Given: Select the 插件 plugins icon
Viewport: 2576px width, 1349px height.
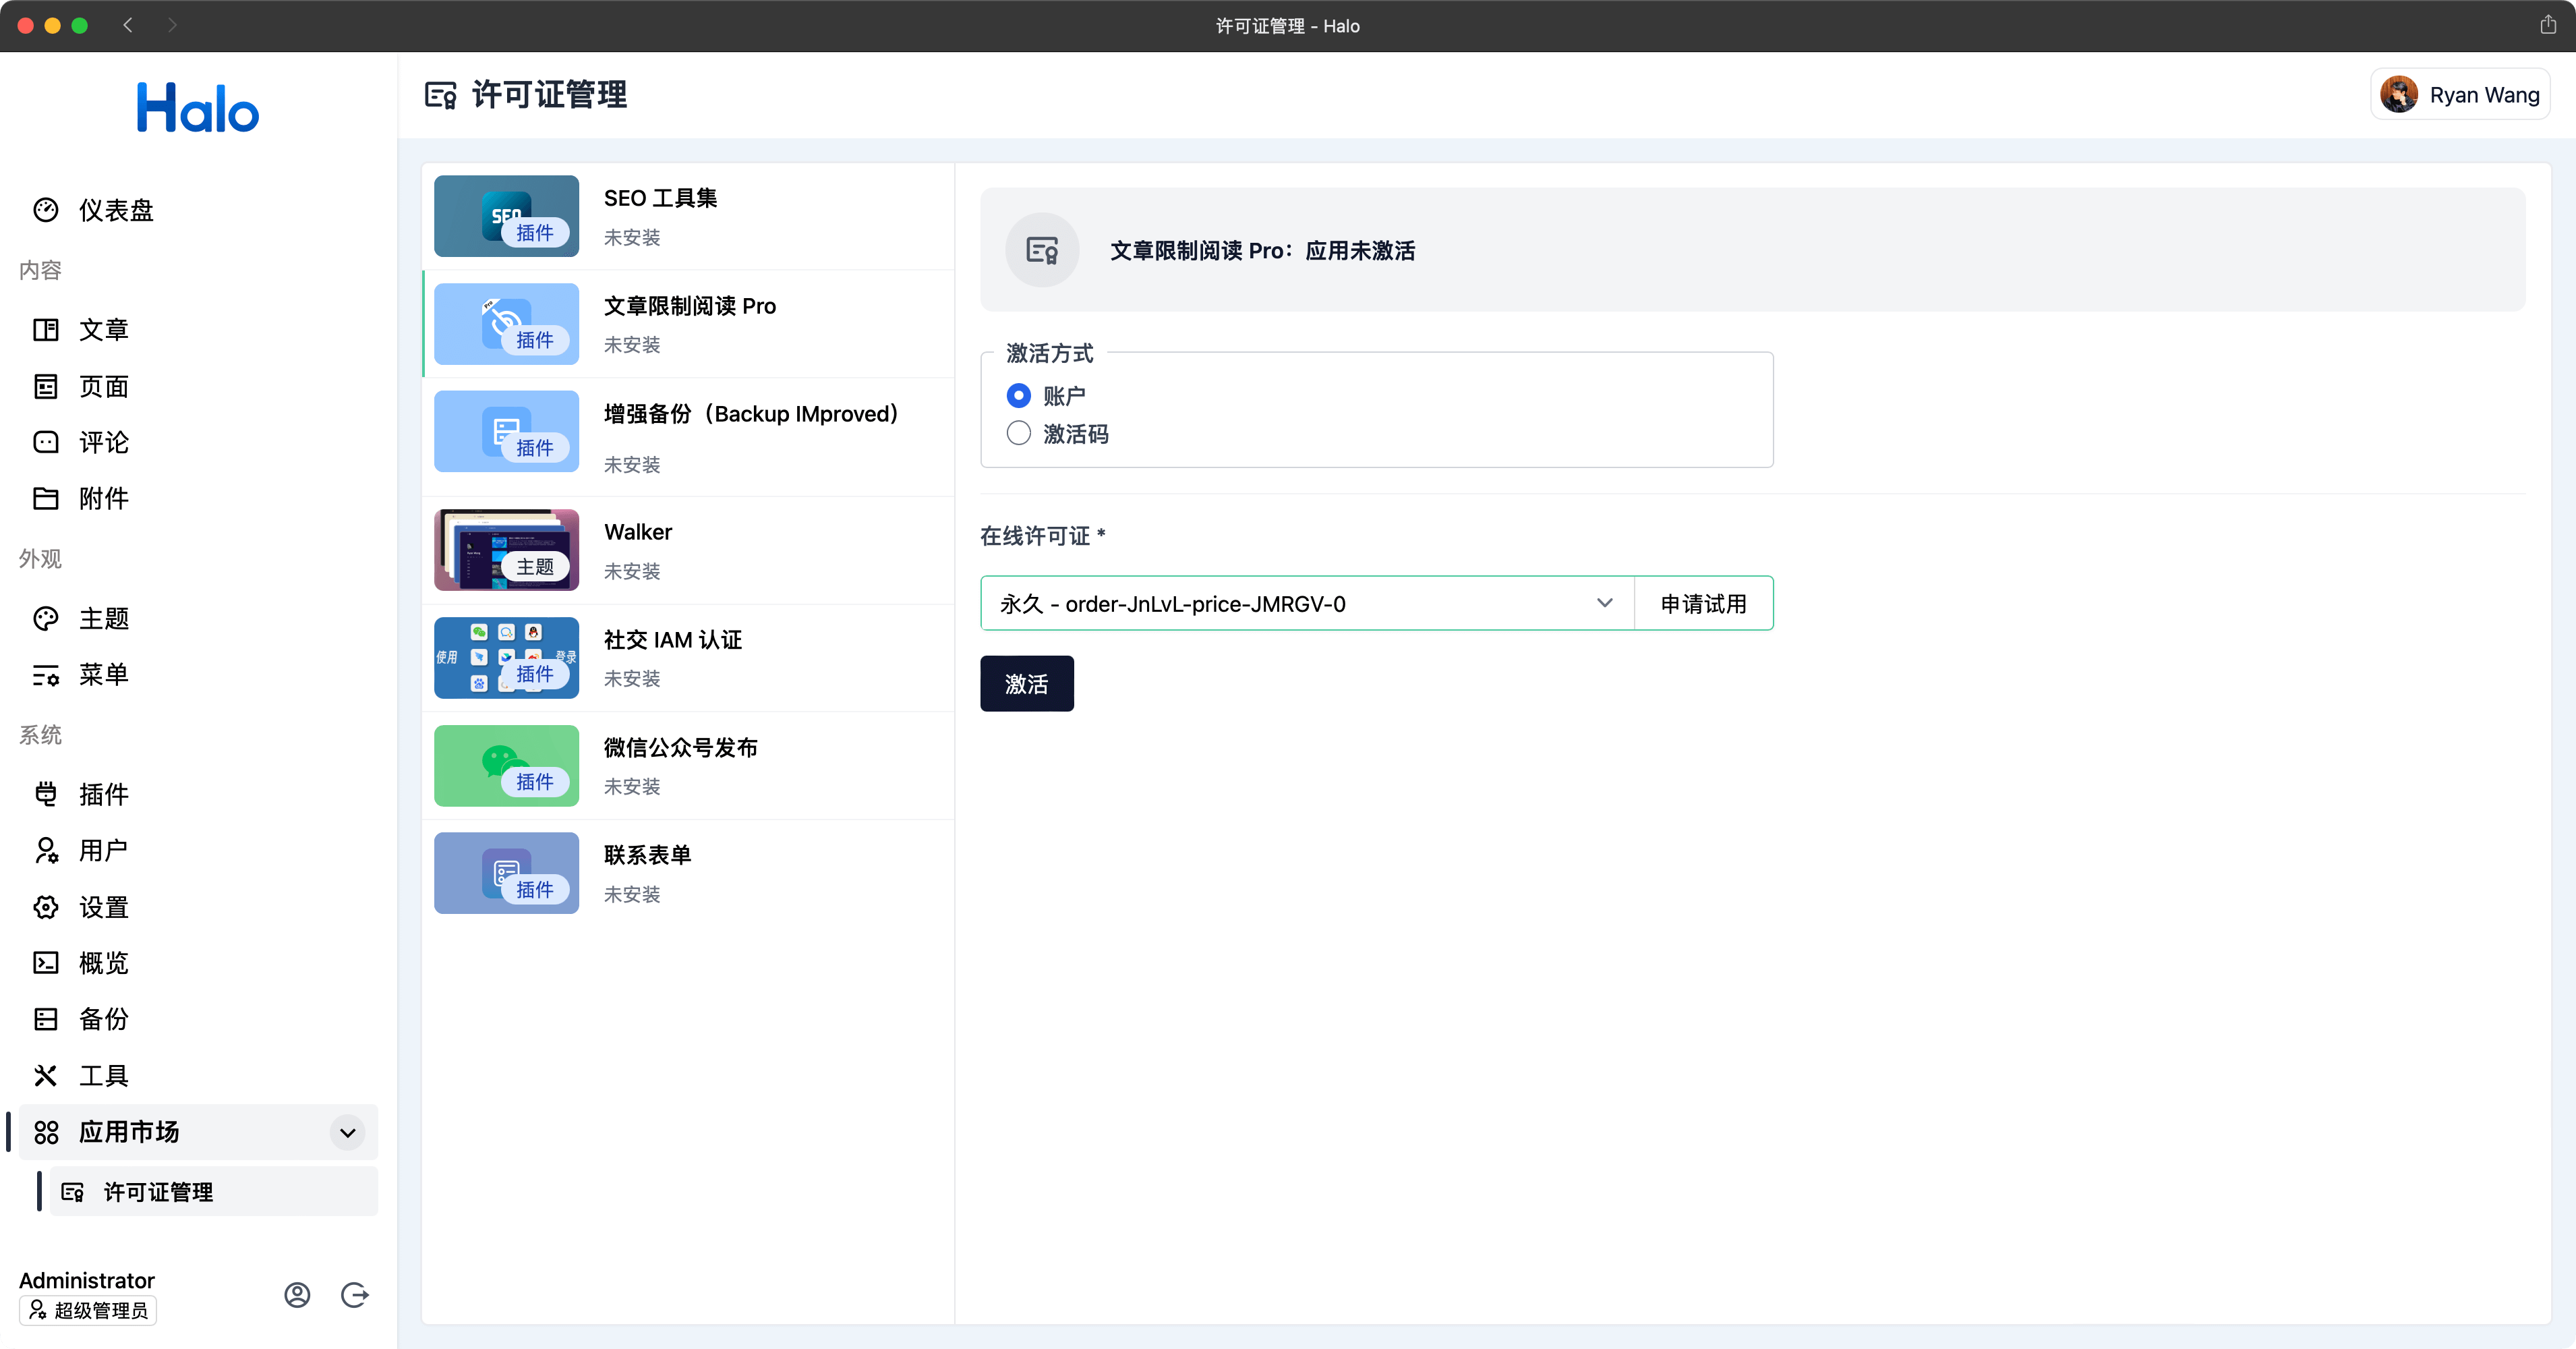Looking at the screenshot, I should (x=46, y=794).
